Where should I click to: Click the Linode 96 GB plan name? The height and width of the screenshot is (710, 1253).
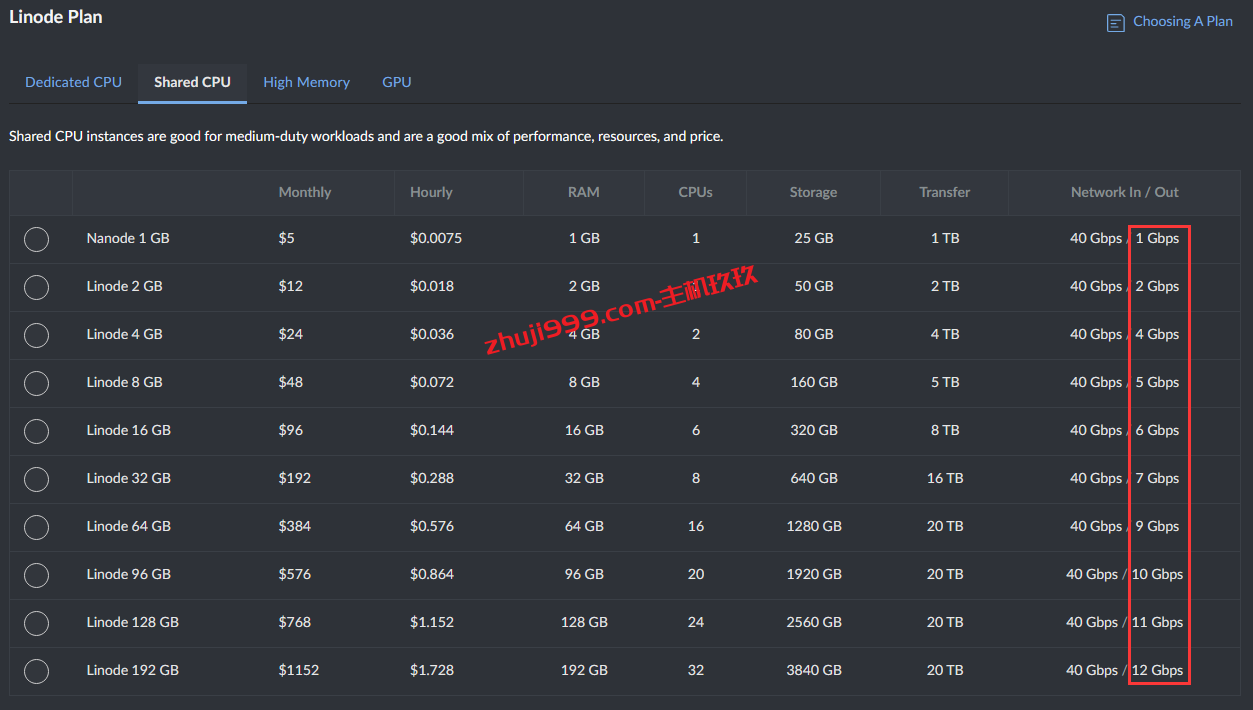pyautogui.click(x=129, y=574)
